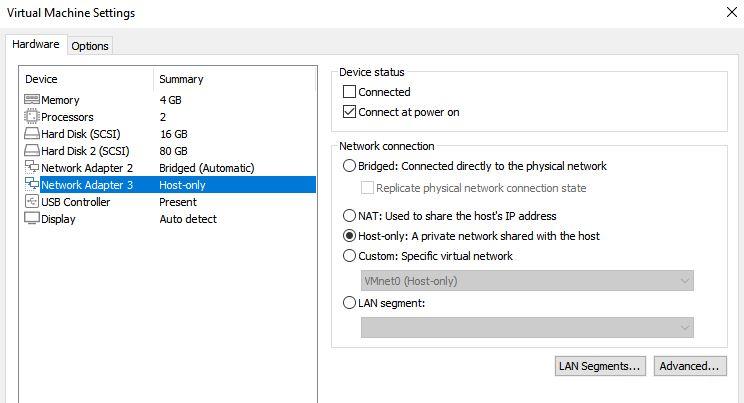This screenshot has height=403, width=744.
Task: Open the VMnet0 (Host-only) dropdown
Action: (x=527, y=281)
